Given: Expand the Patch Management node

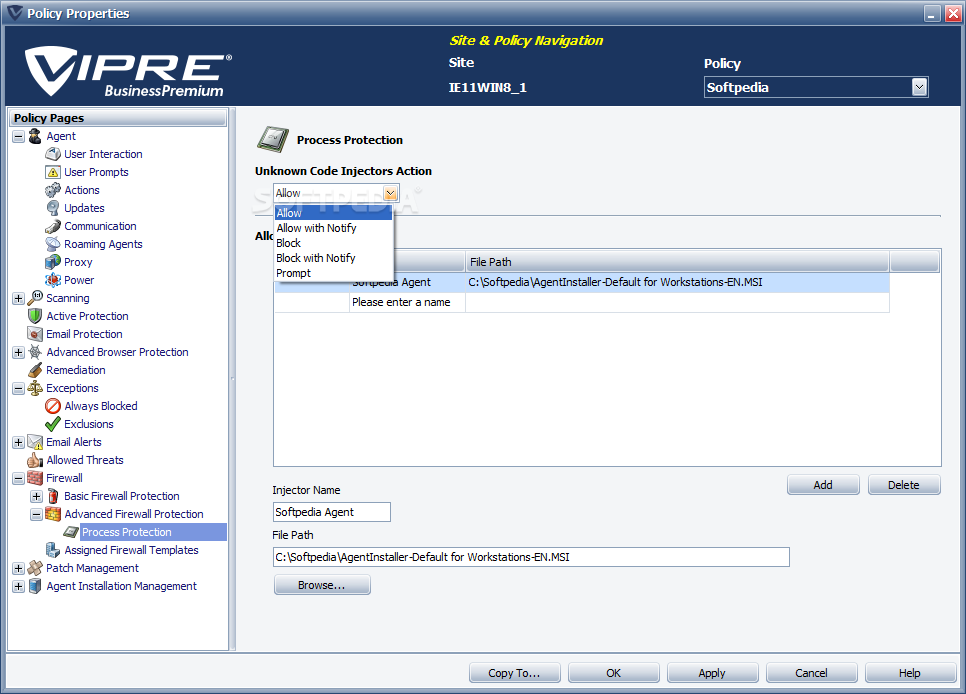Looking at the screenshot, I should tap(18, 568).
